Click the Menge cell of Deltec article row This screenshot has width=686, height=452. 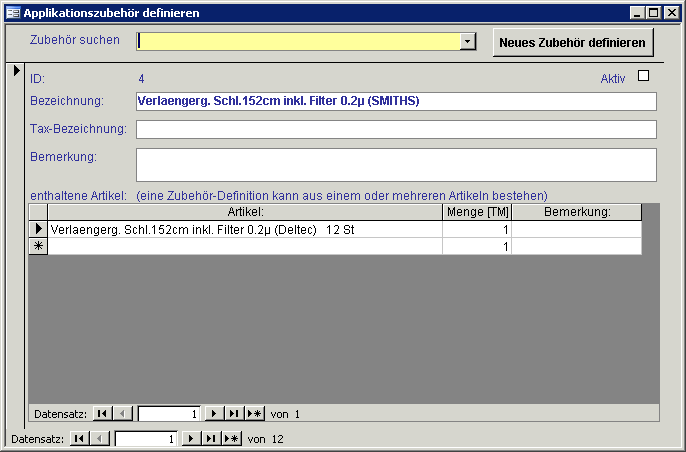[x=477, y=229]
